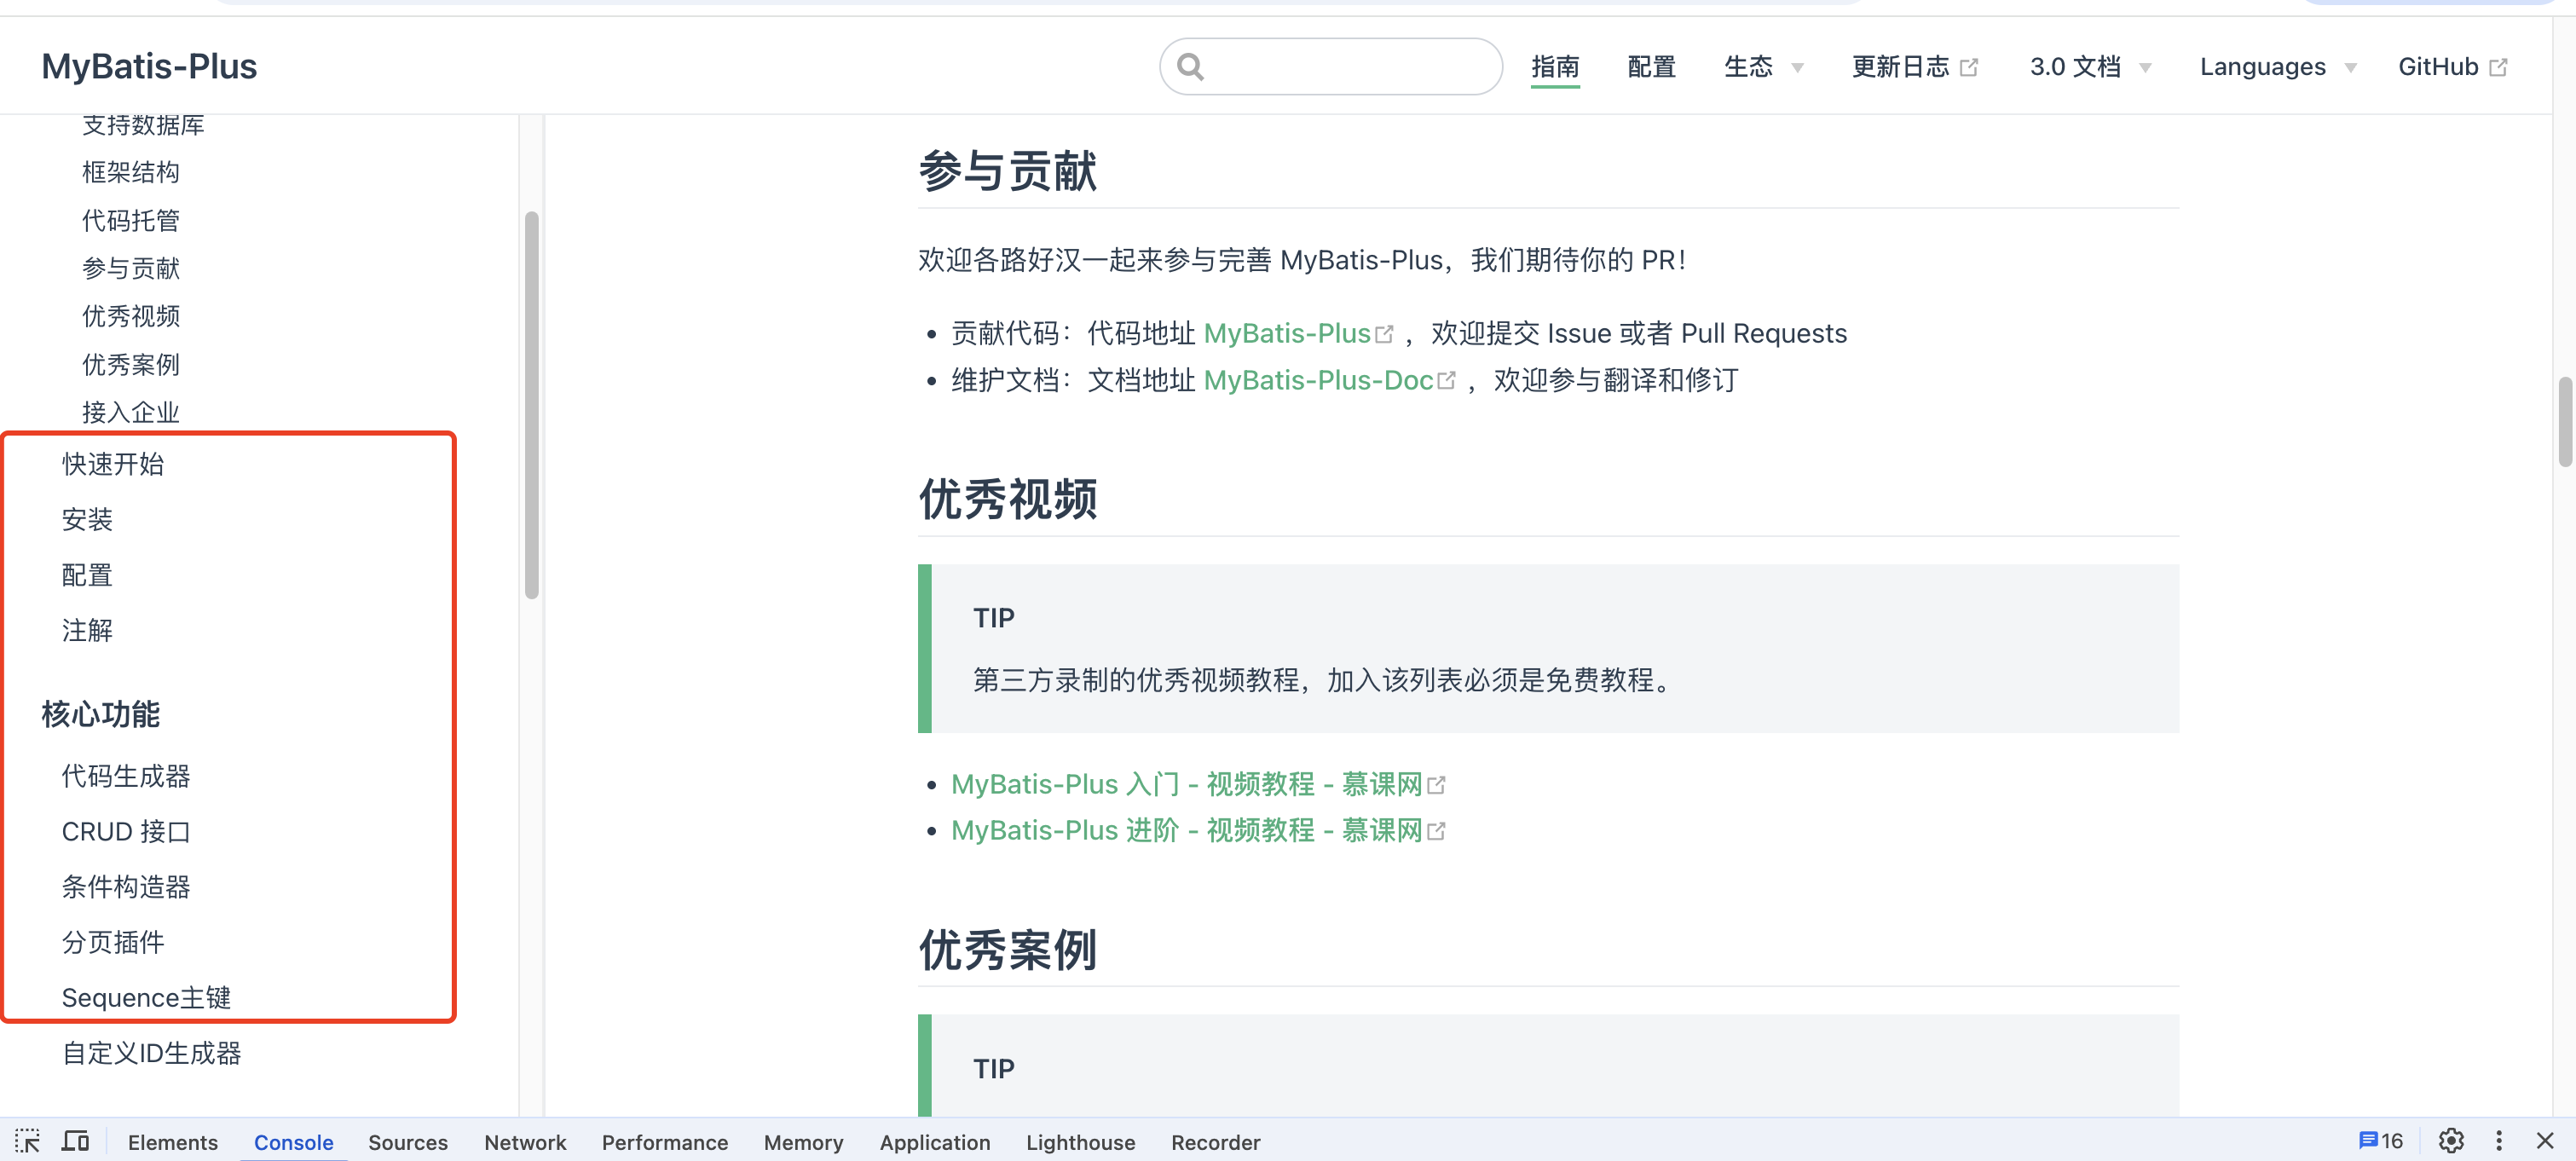Click external icon after MyBatis-Plus-Doc link

click(x=1446, y=381)
